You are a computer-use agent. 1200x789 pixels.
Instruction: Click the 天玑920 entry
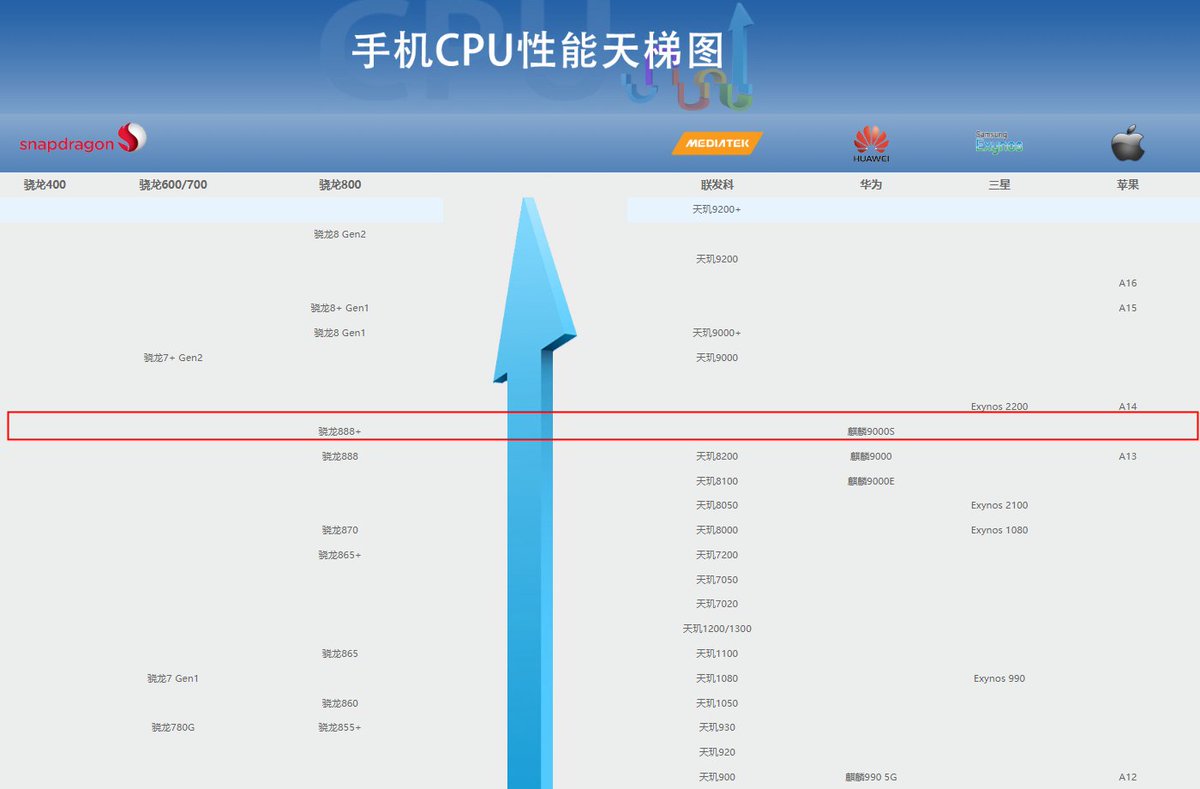coord(717,753)
